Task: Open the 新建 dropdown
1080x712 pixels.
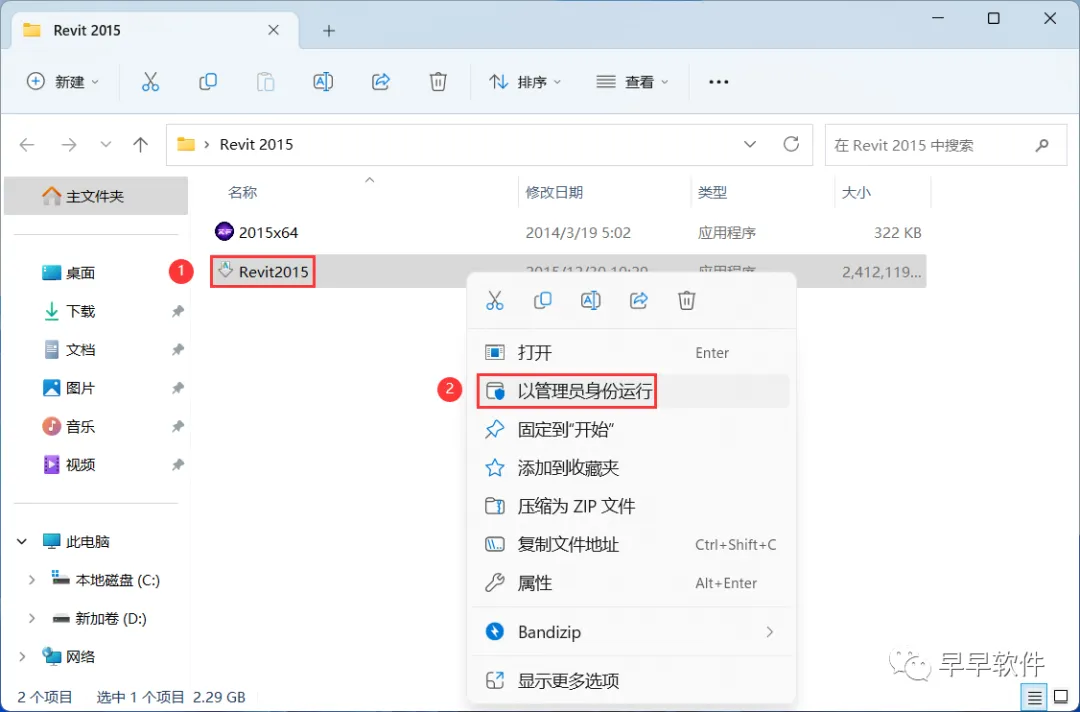Action: pos(63,82)
